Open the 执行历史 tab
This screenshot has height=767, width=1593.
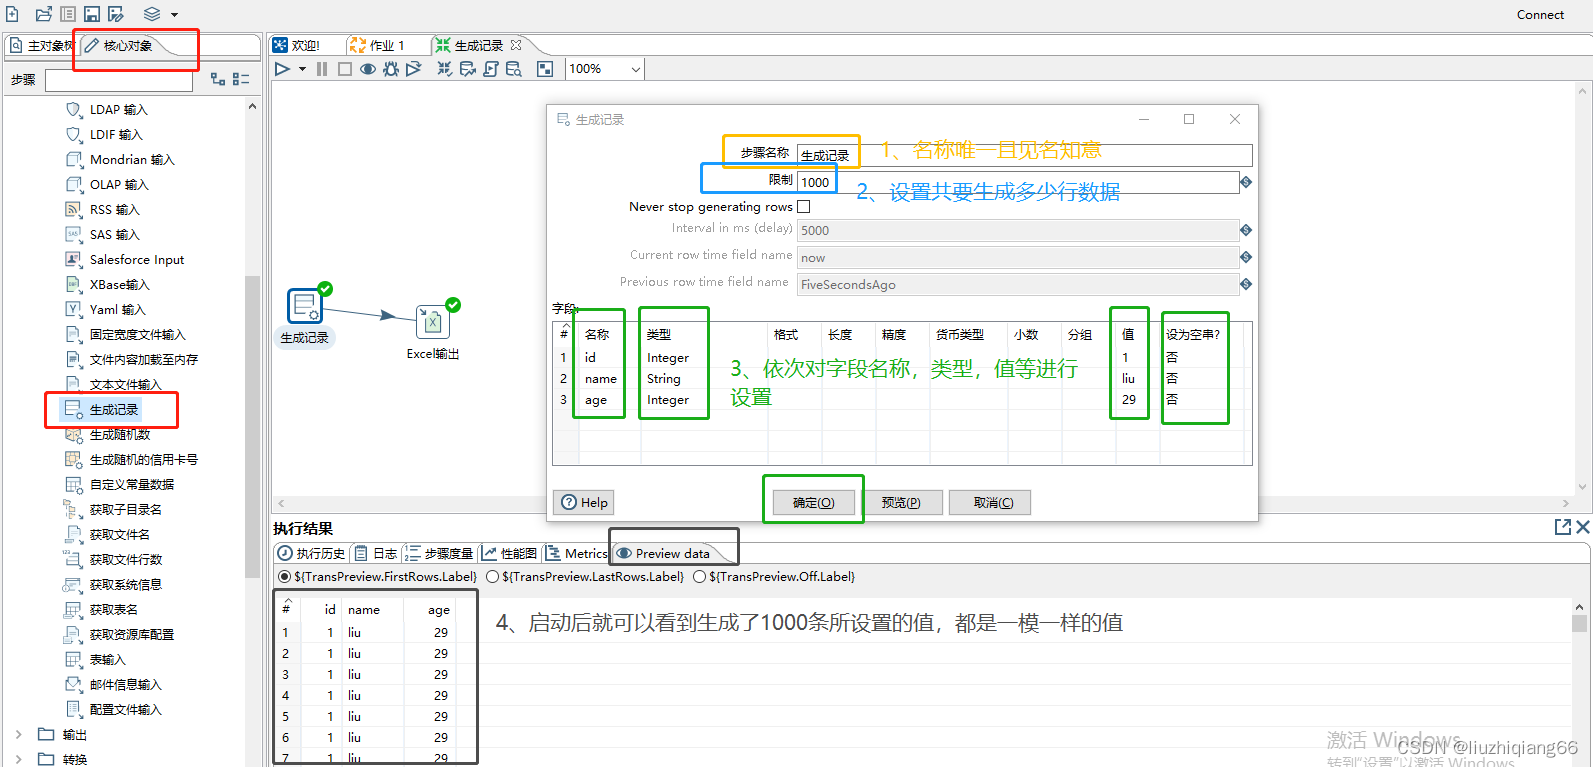click(311, 553)
